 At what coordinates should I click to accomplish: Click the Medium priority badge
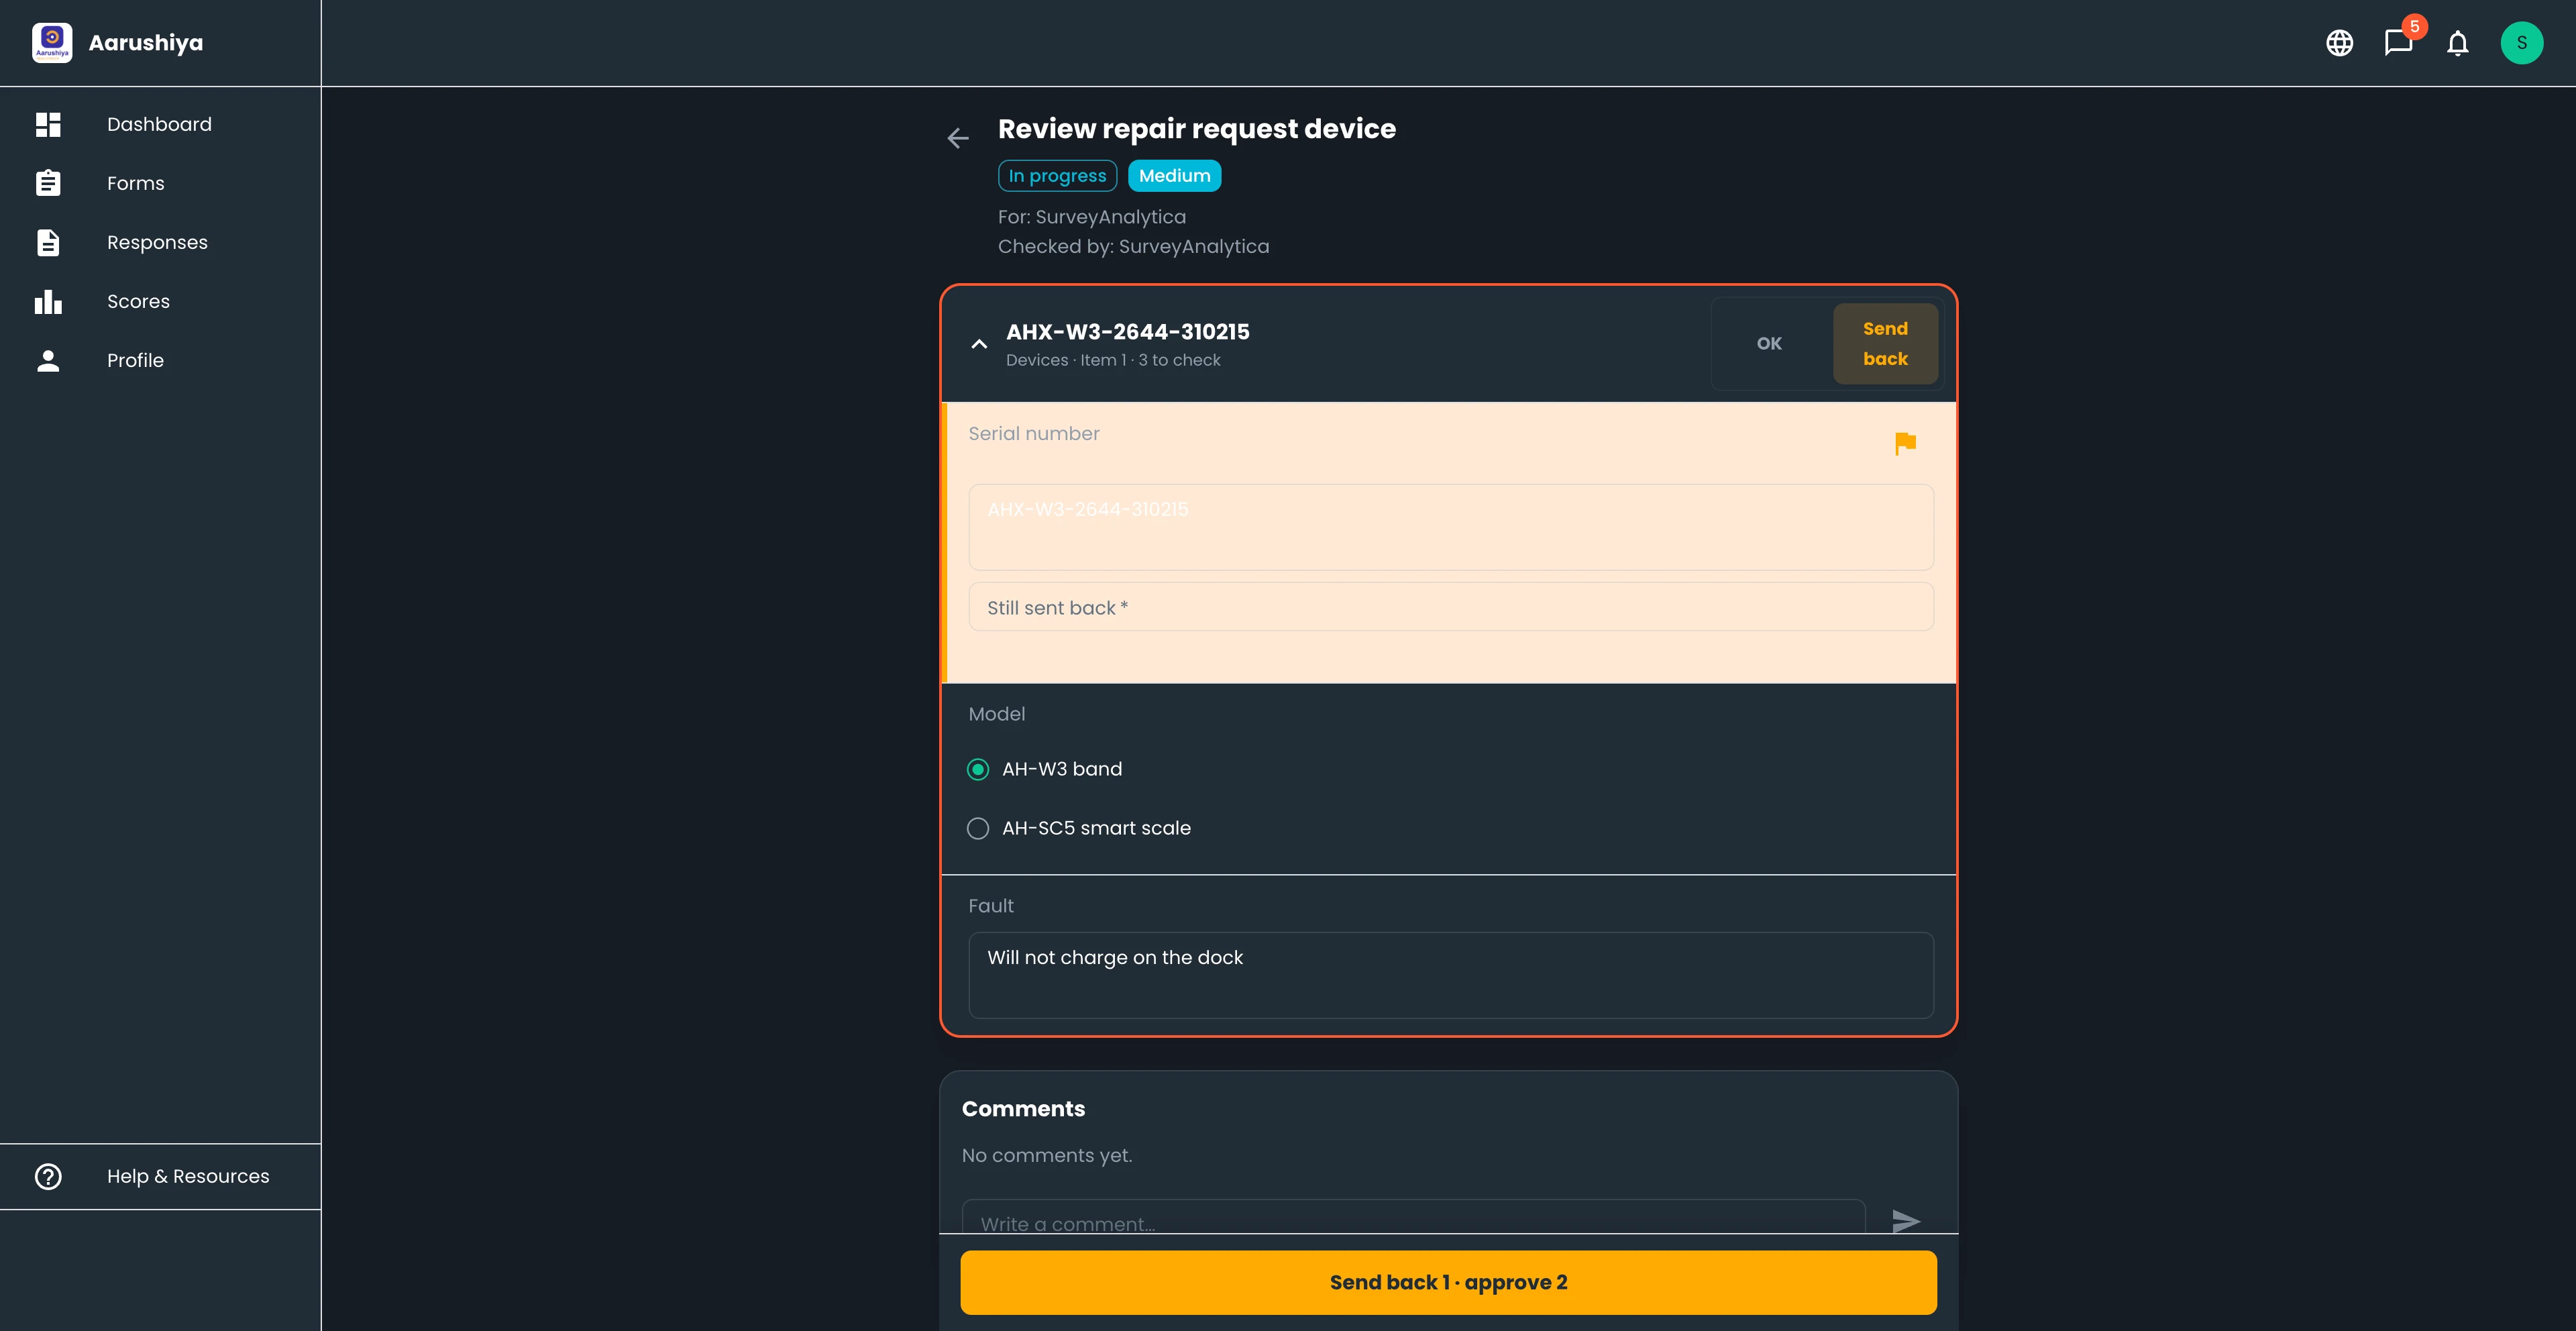tap(1174, 176)
